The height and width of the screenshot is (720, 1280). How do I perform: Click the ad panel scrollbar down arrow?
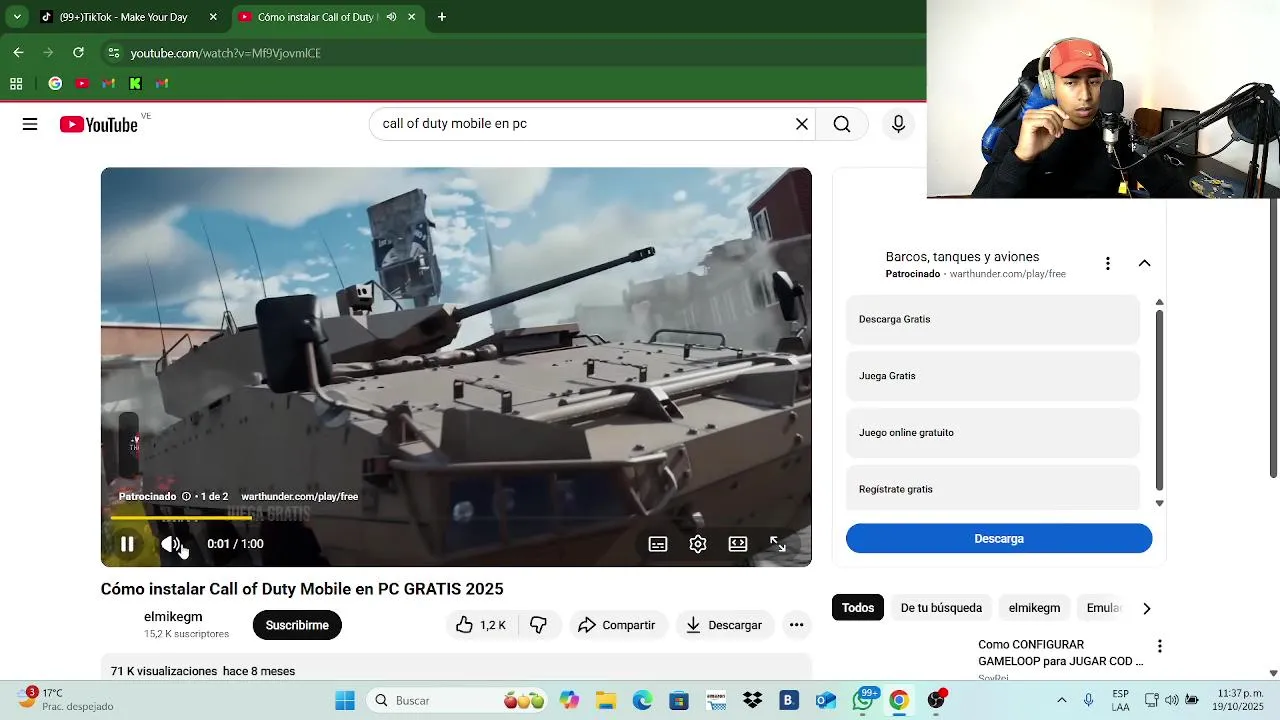1159,503
